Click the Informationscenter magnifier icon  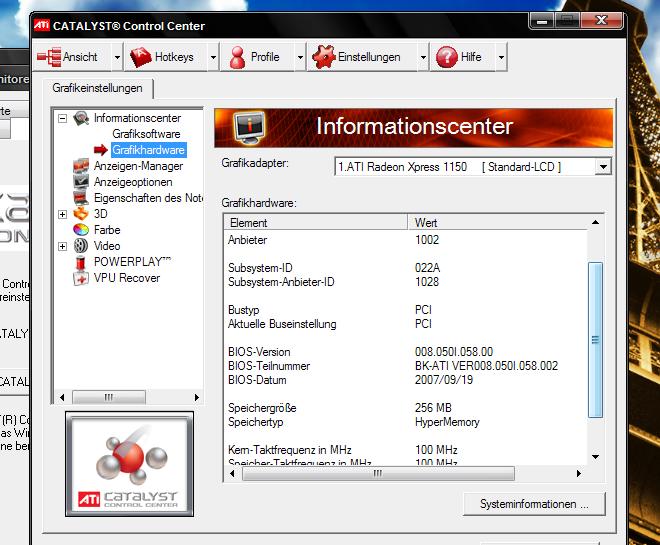[x=81, y=118]
